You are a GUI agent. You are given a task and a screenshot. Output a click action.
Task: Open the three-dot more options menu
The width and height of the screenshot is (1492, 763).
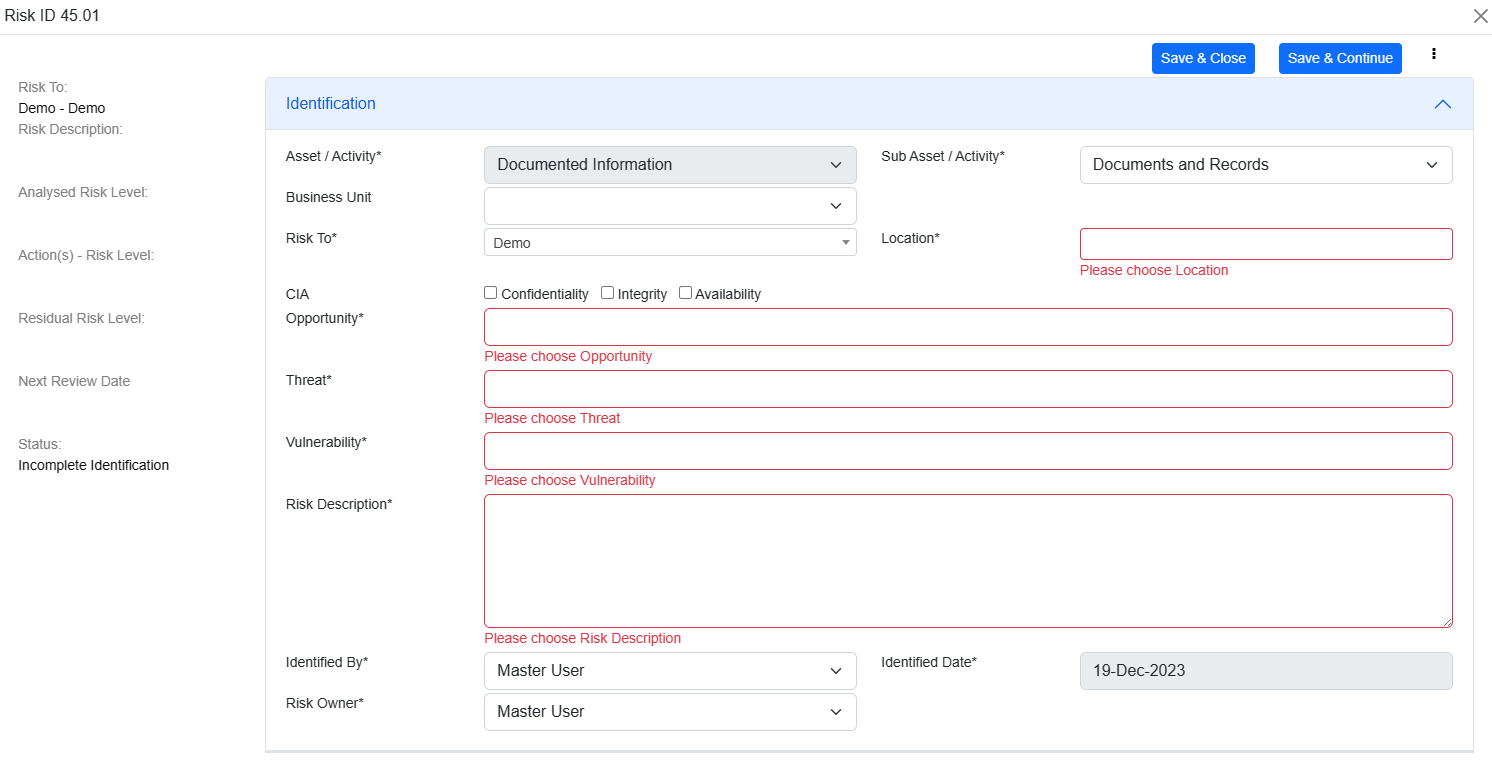pos(1435,54)
